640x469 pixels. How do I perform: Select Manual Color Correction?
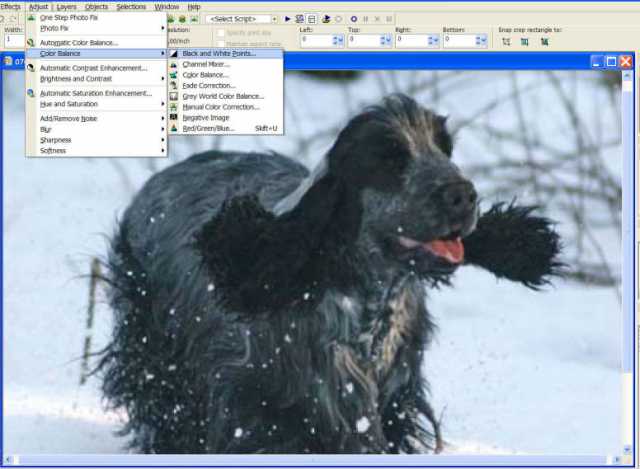(x=225, y=107)
